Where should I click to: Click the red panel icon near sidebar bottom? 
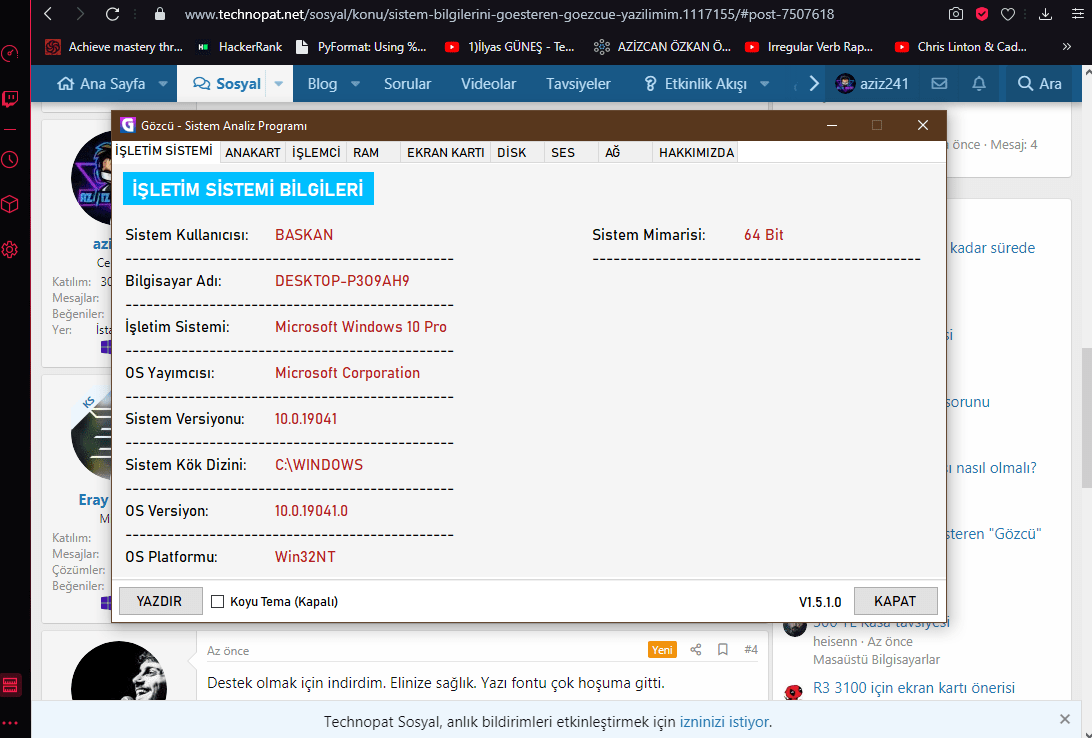coord(10,686)
